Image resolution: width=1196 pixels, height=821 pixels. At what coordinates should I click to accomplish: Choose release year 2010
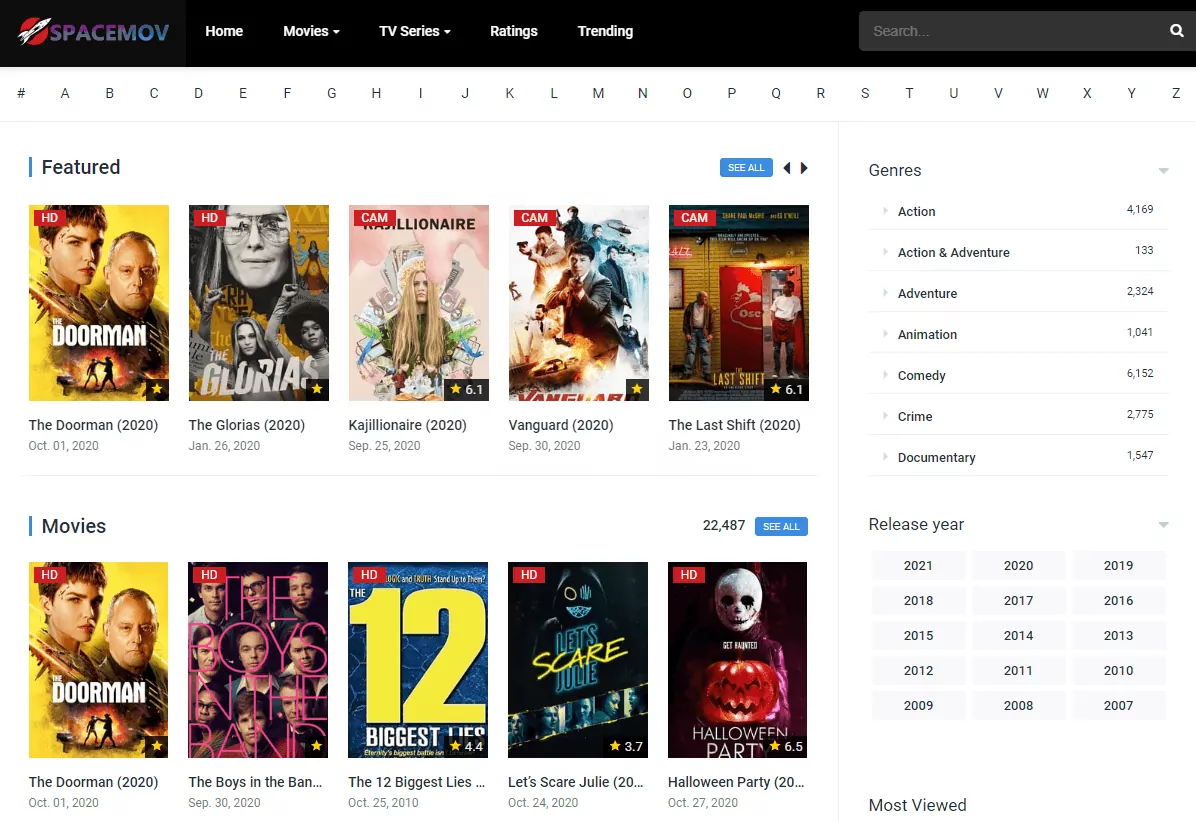click(1118, 671)
